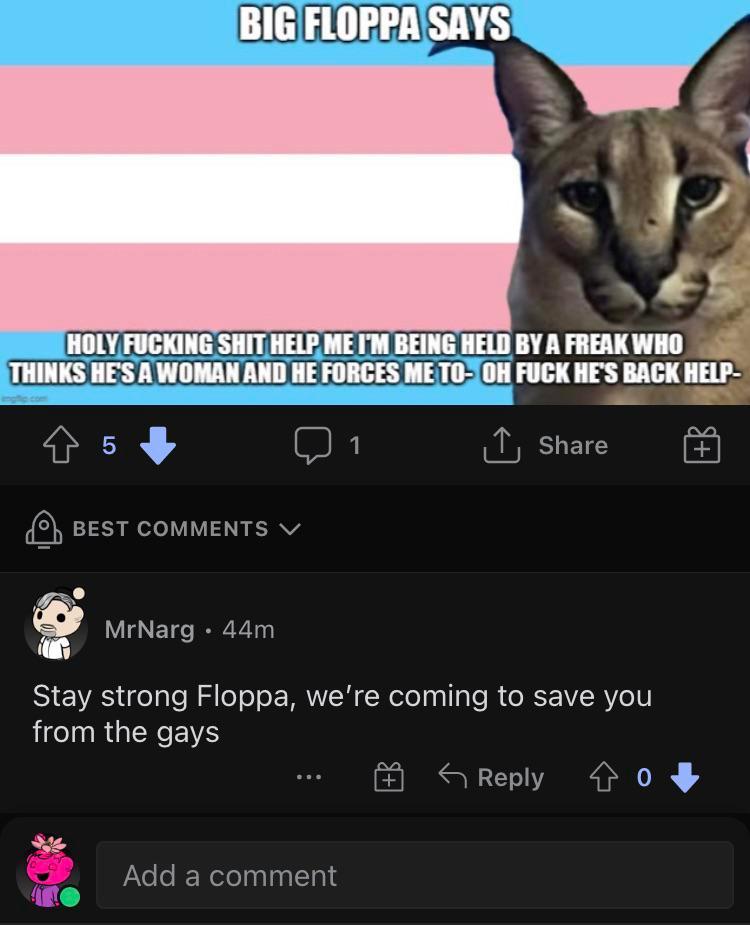The image size is (750, 925).
Task: Click the reply arrow icon on comment
Action: point(453,776)
